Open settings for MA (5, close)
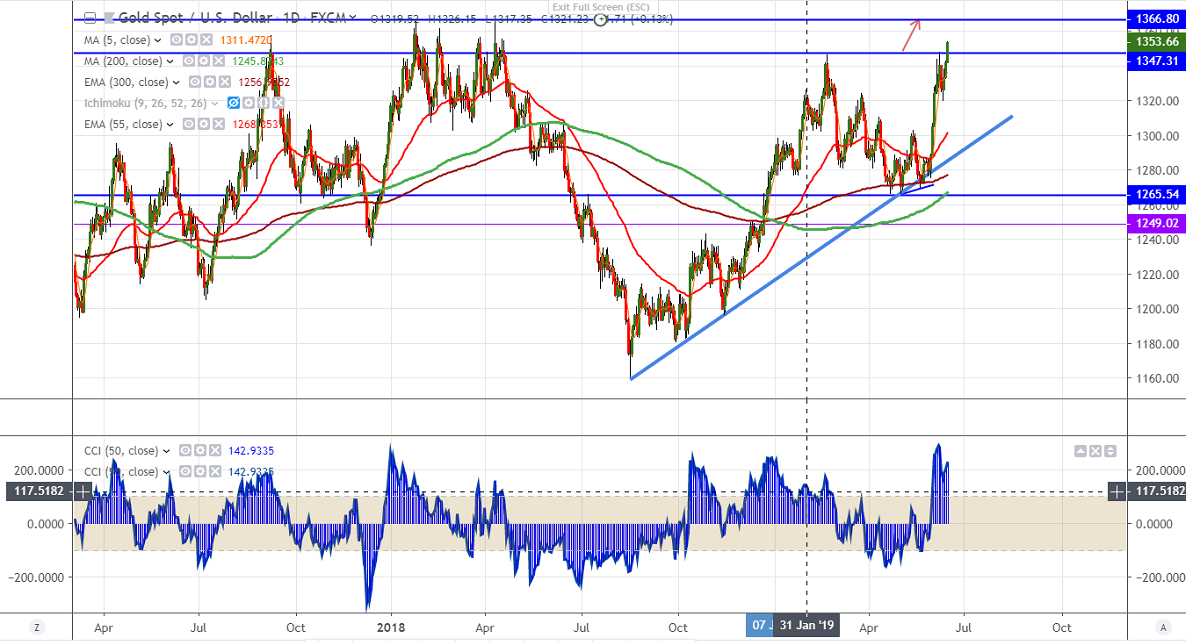Screen dimensions: 1186x642 tap(190, 40)
